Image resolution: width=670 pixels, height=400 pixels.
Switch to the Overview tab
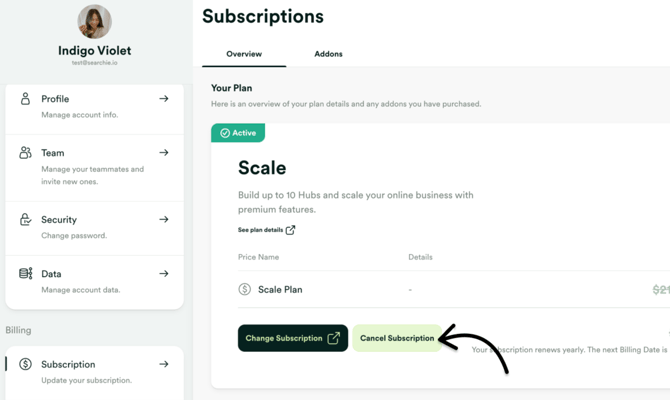[x=244, y=54]
